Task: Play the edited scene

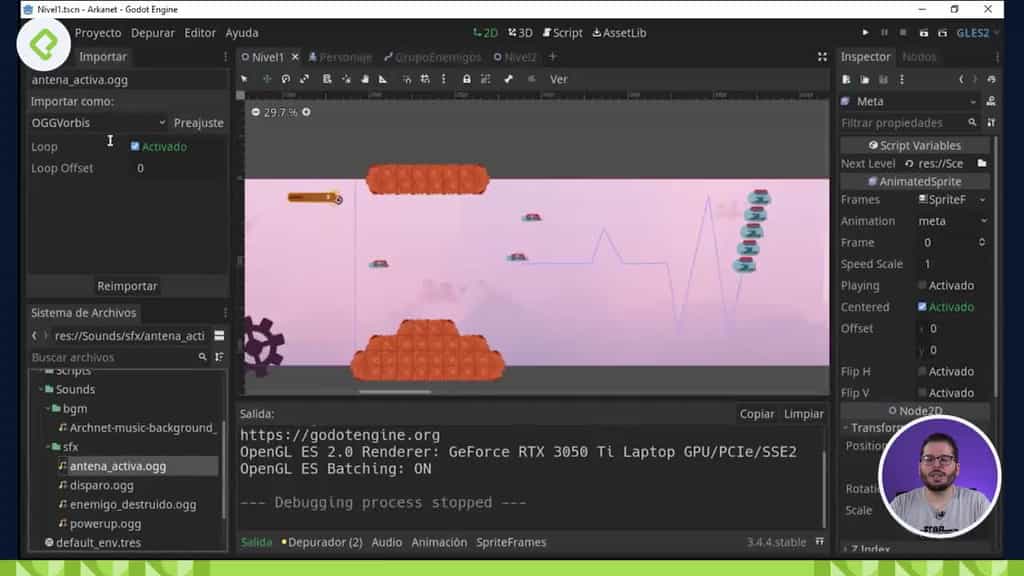Action: pos(923,33)
